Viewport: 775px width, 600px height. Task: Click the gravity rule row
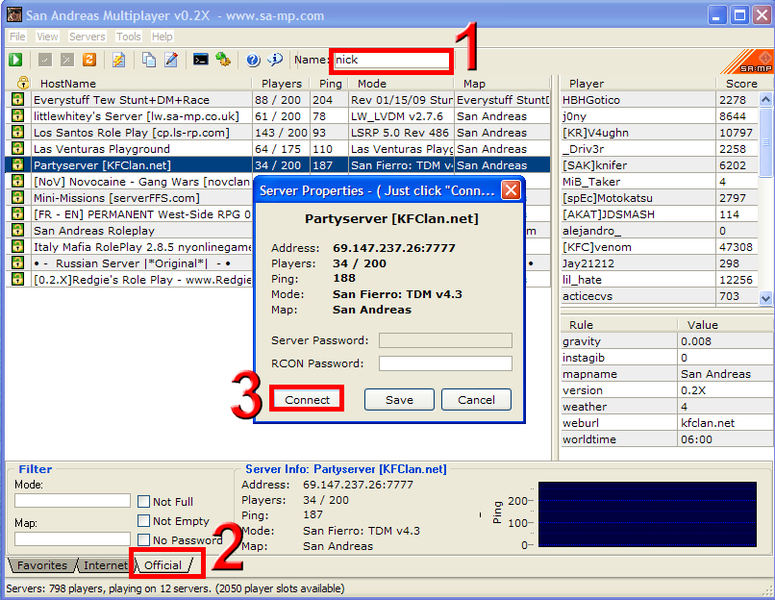pos(666,341)
